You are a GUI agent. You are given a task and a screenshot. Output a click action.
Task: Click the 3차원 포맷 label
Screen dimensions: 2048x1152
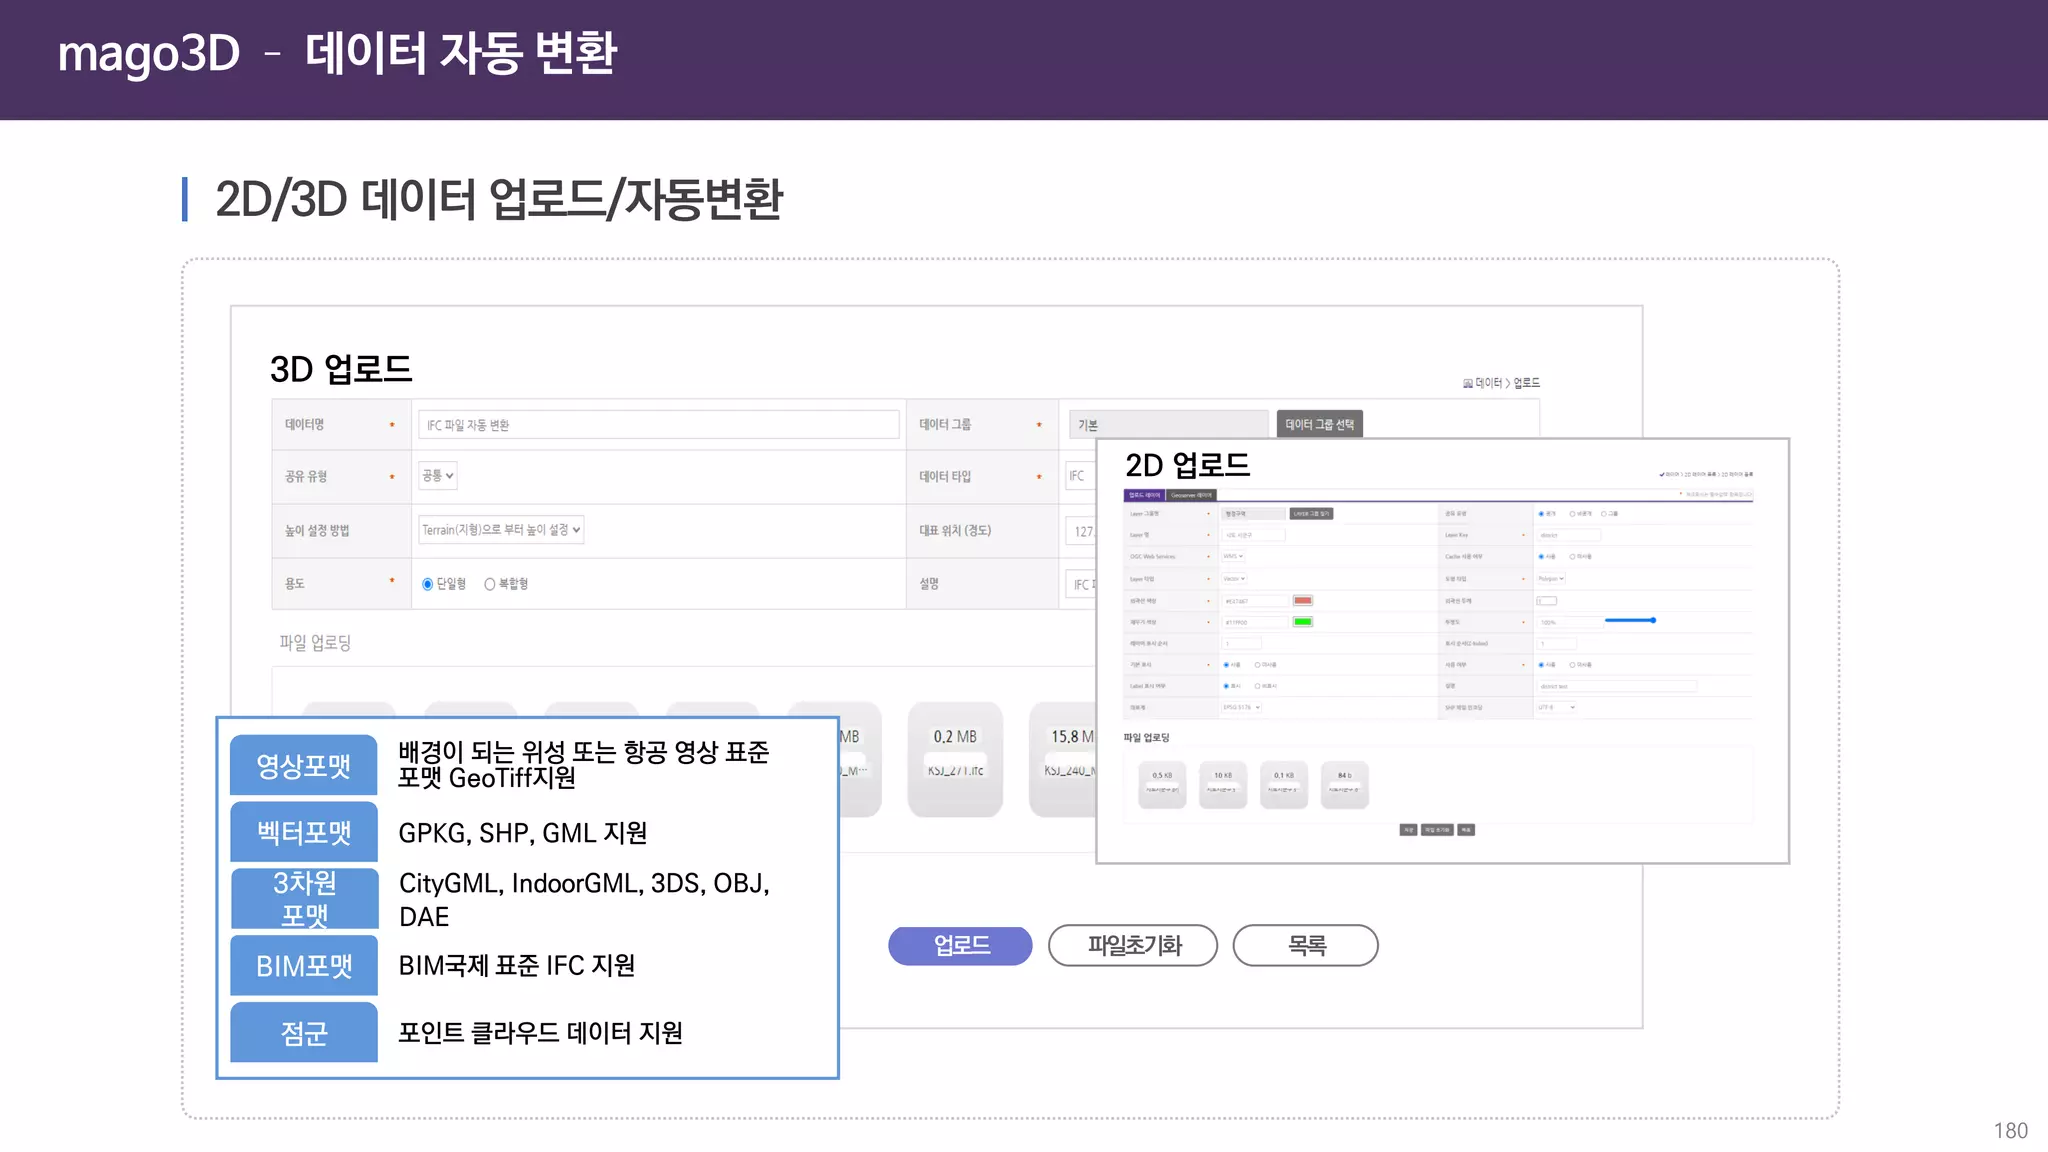pyautogui.click(x=304, y=898)
